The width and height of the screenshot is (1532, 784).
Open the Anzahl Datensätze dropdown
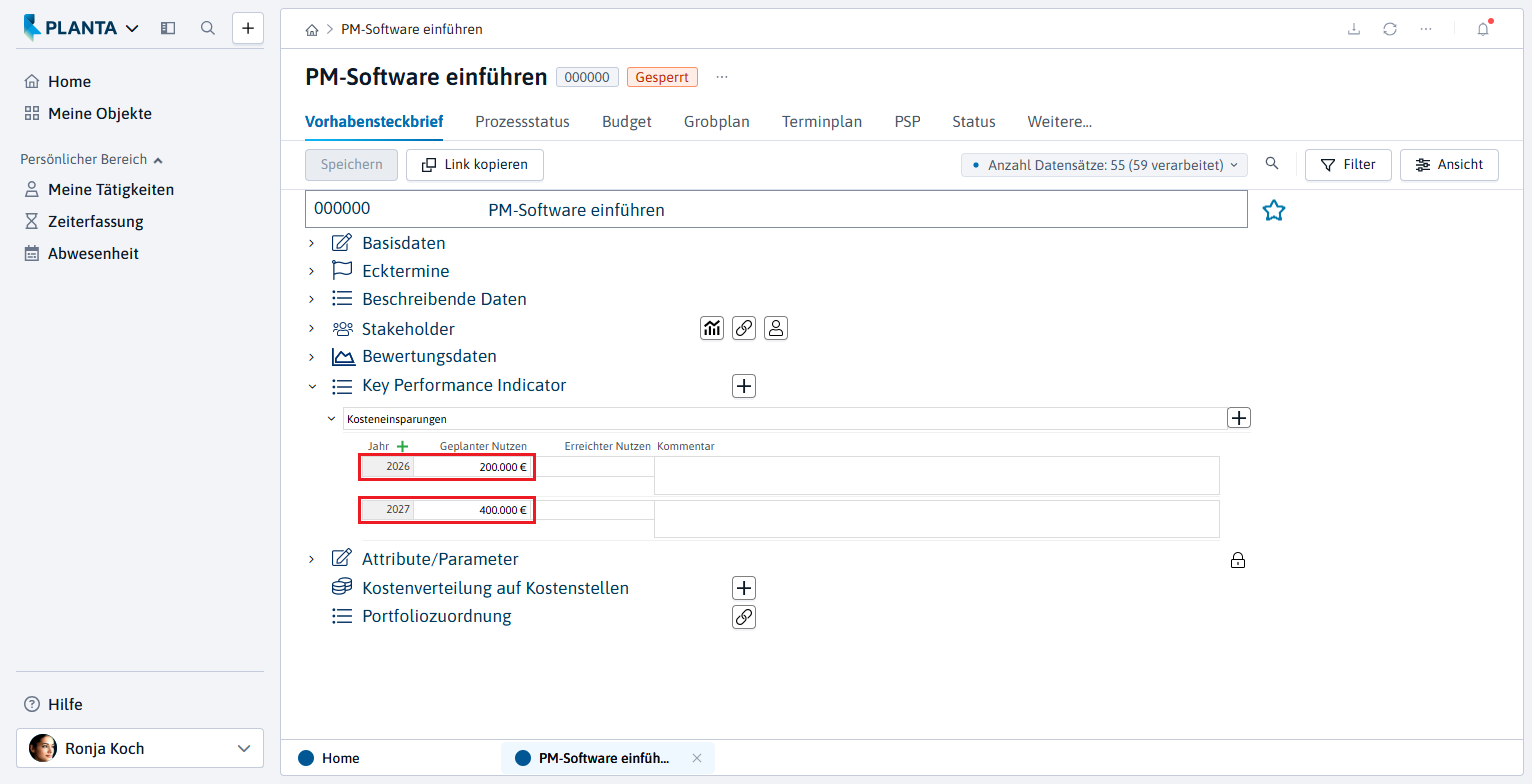(1104, 165)
